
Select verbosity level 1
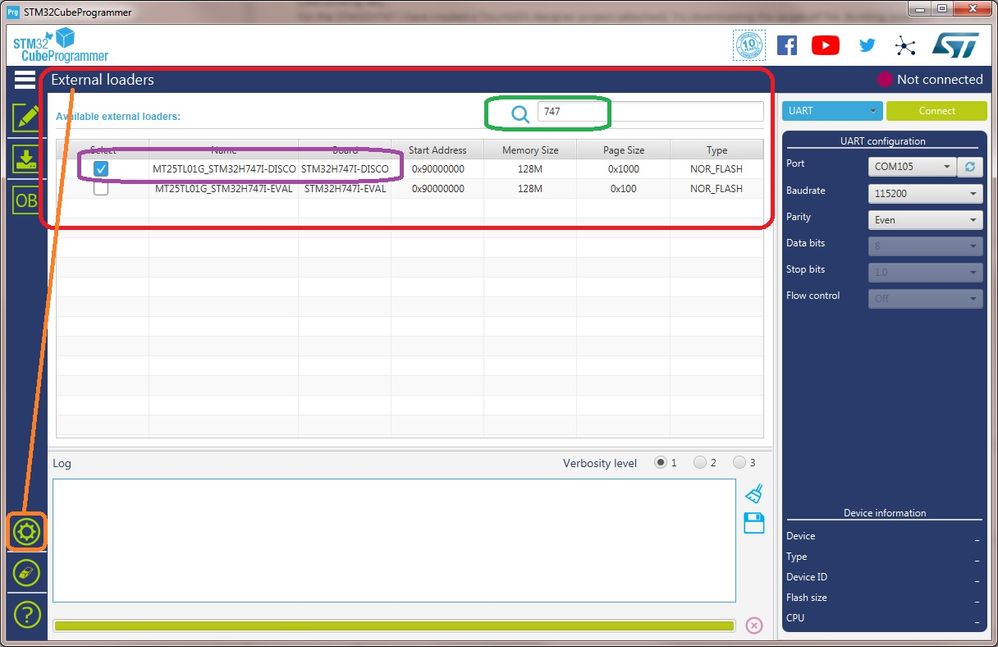661,463
